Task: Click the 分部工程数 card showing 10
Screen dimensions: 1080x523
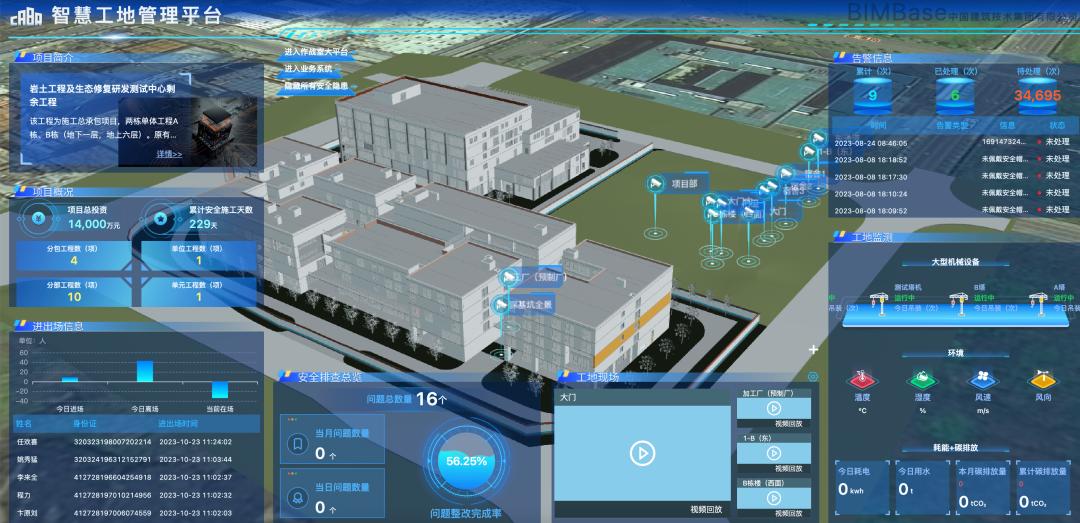Action: (73, 291)
